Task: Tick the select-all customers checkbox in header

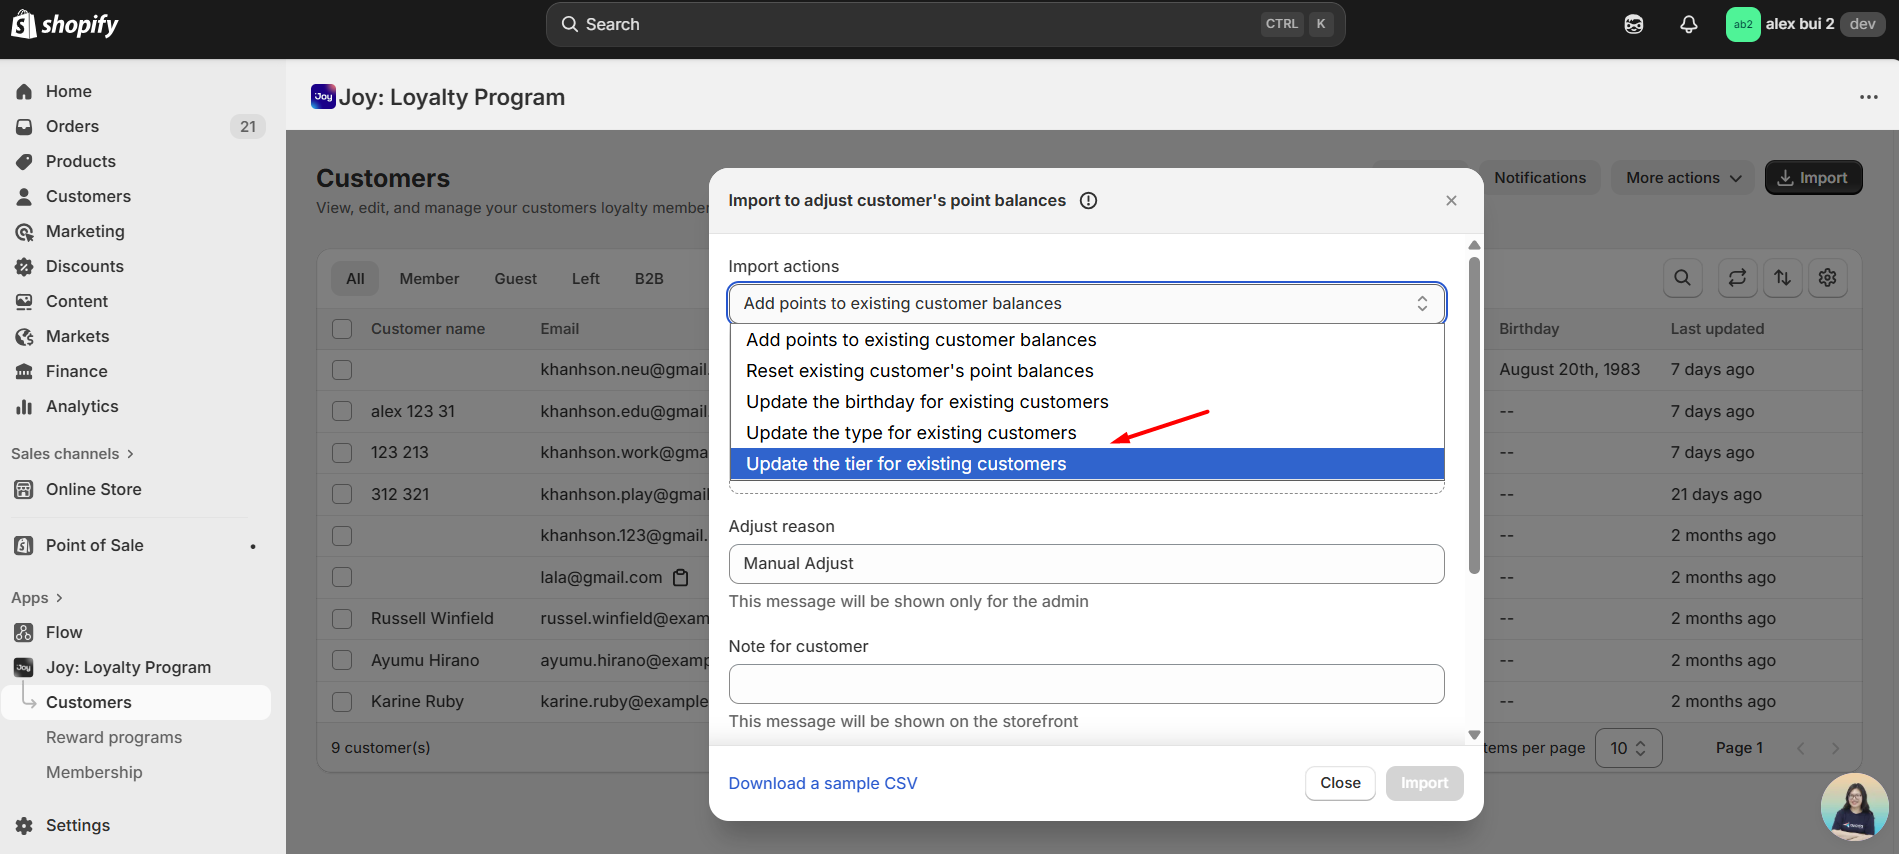Action: tap(342, 329)
